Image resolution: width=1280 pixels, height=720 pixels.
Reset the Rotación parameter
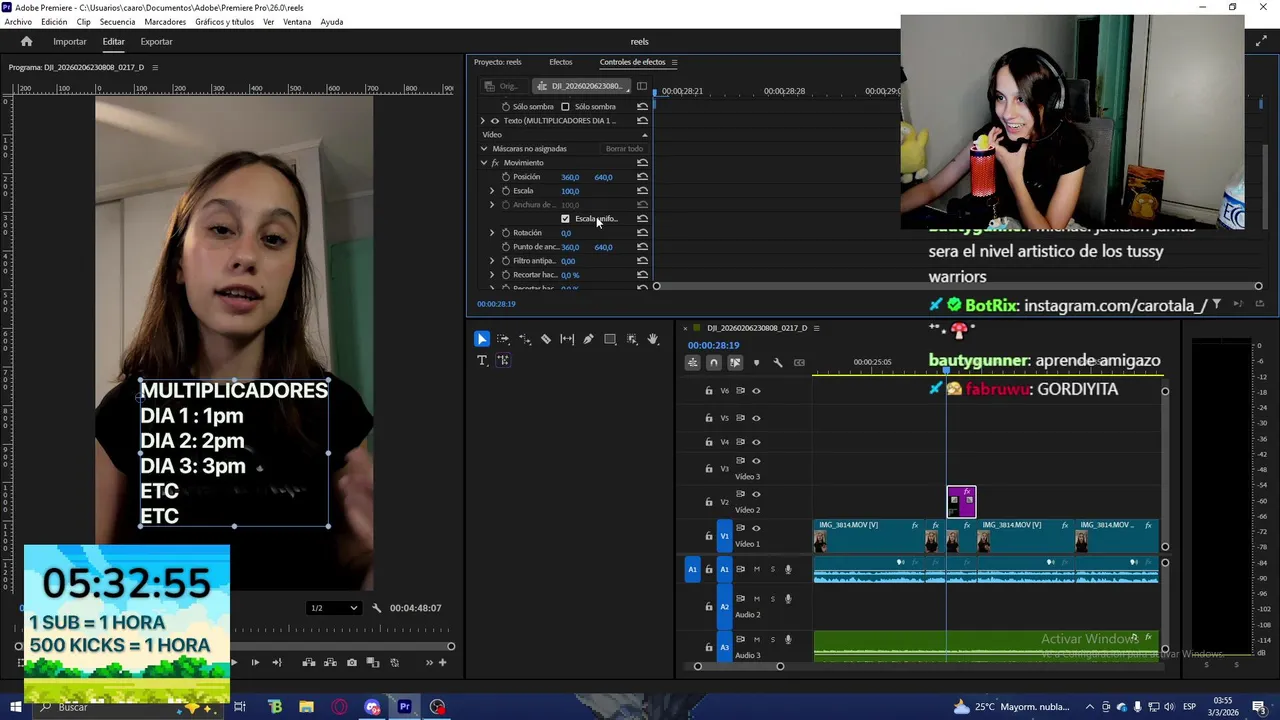coord(642,233)
